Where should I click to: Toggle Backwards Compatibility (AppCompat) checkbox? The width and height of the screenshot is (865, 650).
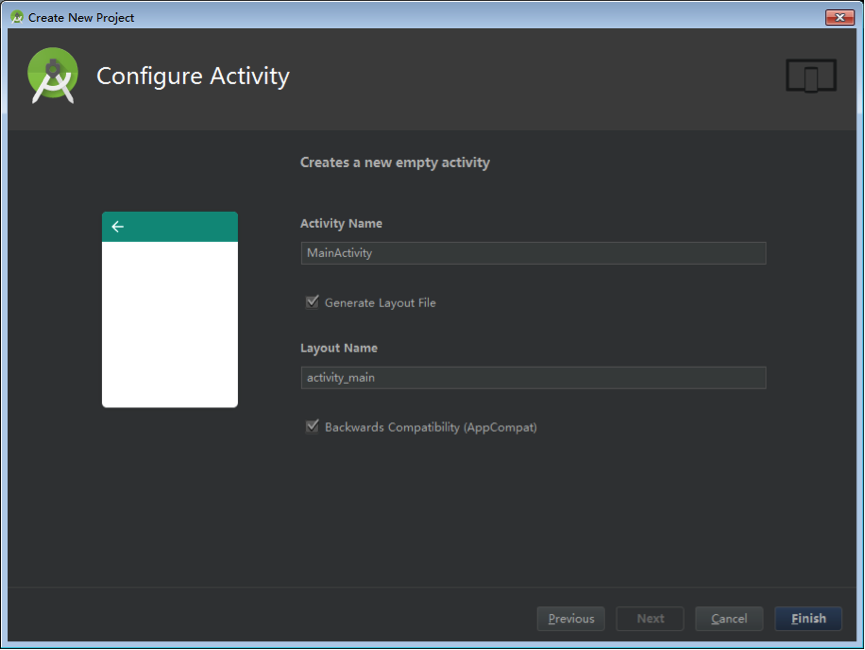tap(312, 427)
